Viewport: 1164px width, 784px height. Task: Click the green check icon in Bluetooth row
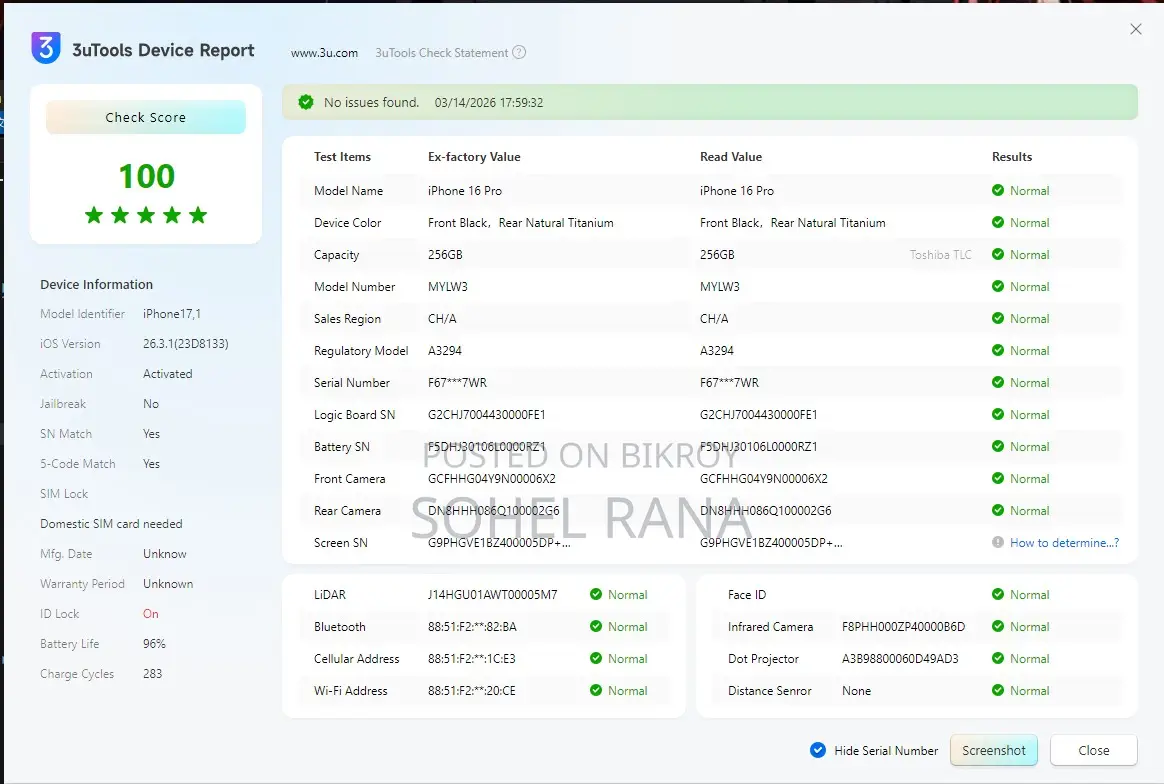coord(595,626)
